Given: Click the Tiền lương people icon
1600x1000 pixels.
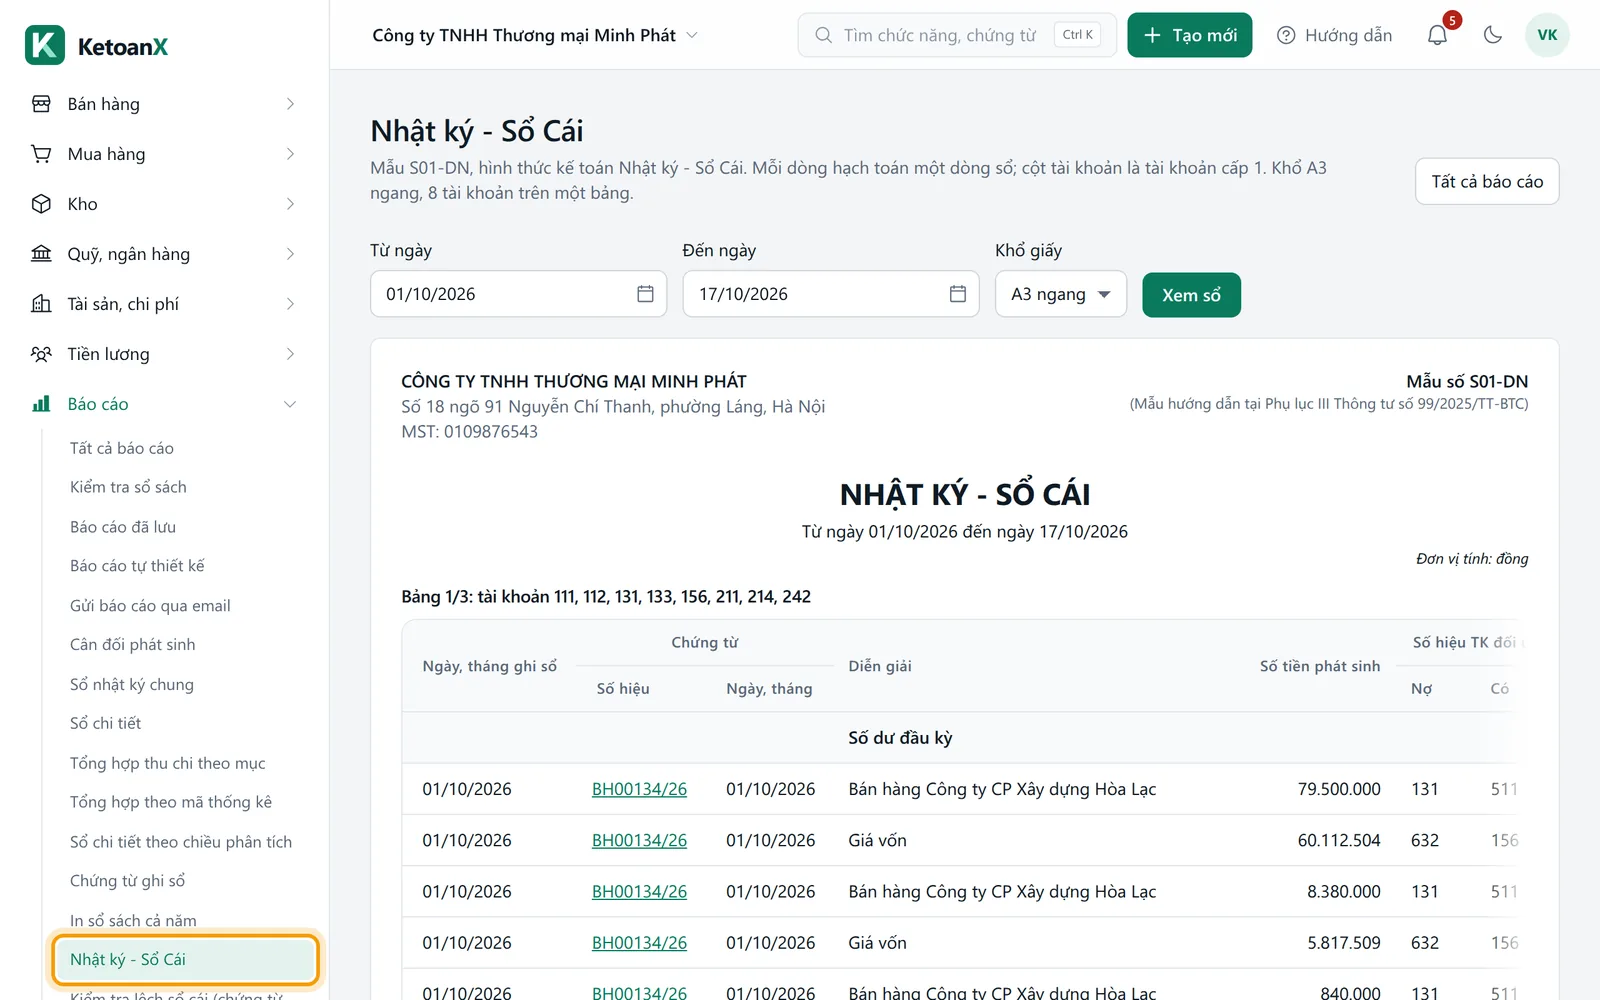Looking at the screenshot, I should 41,354.
